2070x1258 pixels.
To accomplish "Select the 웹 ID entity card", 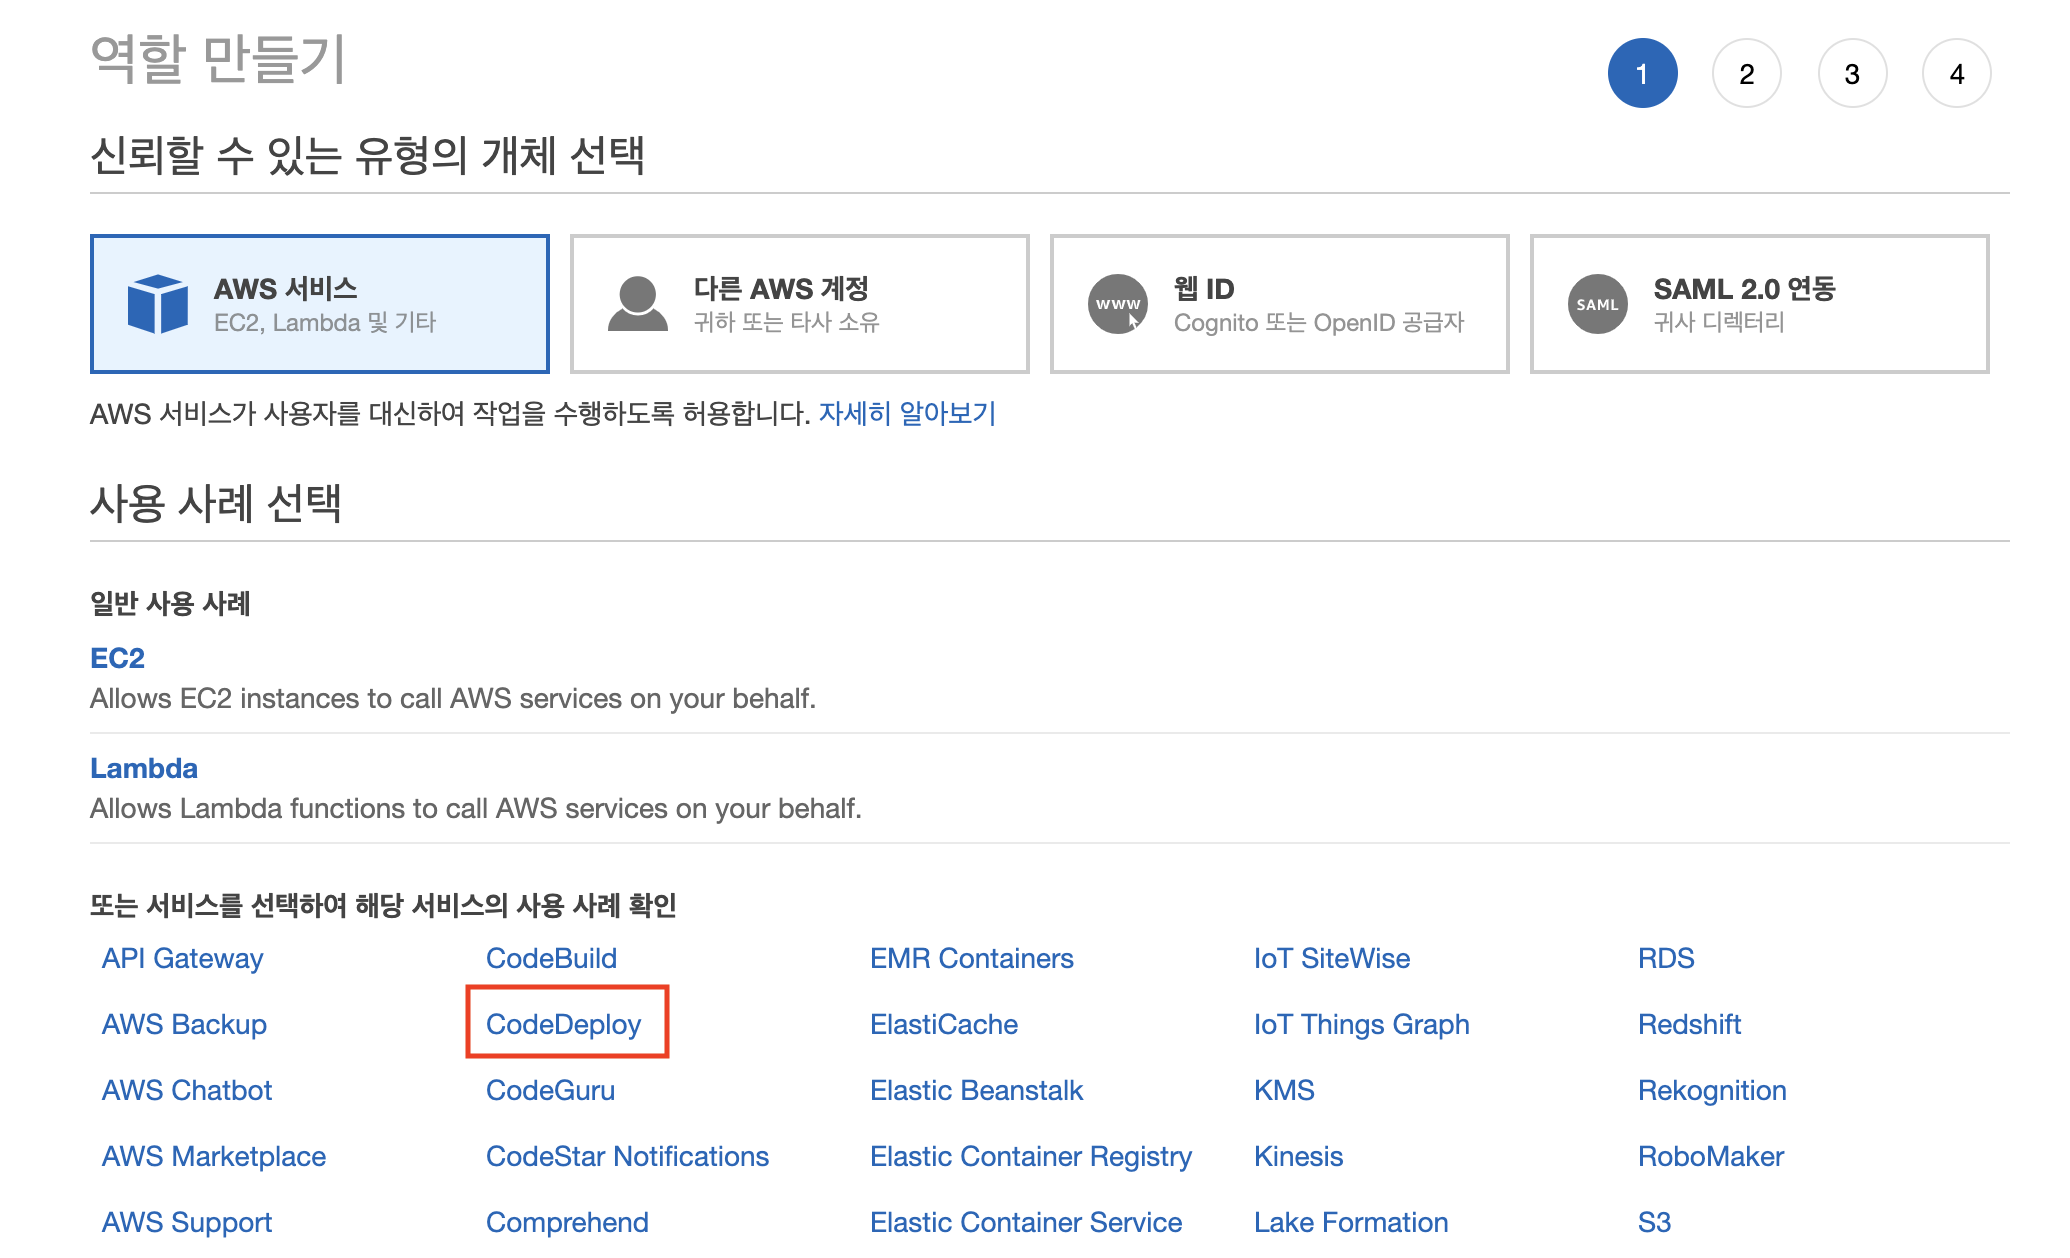I will pos(1279,304).
